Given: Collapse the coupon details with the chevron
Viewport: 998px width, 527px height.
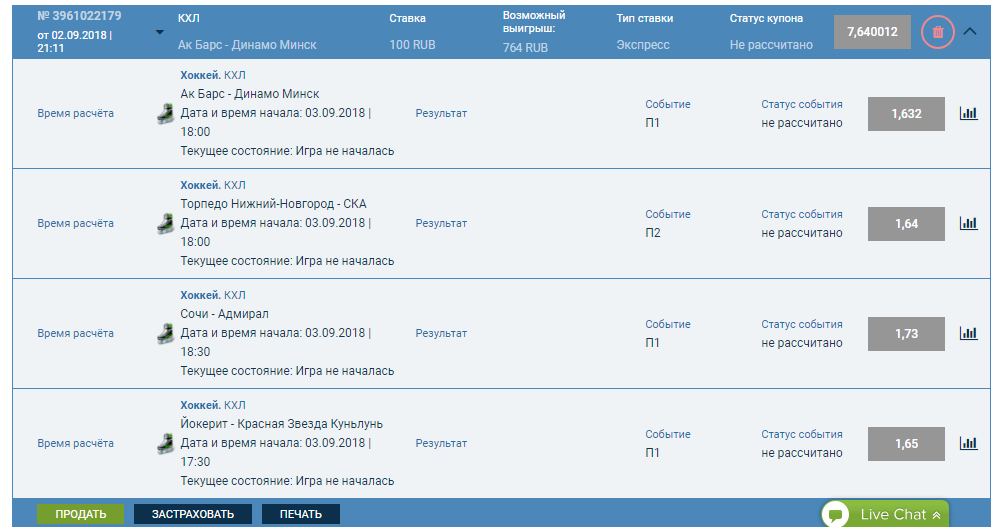Looking at the screenshot, I should tap(969, 31).
